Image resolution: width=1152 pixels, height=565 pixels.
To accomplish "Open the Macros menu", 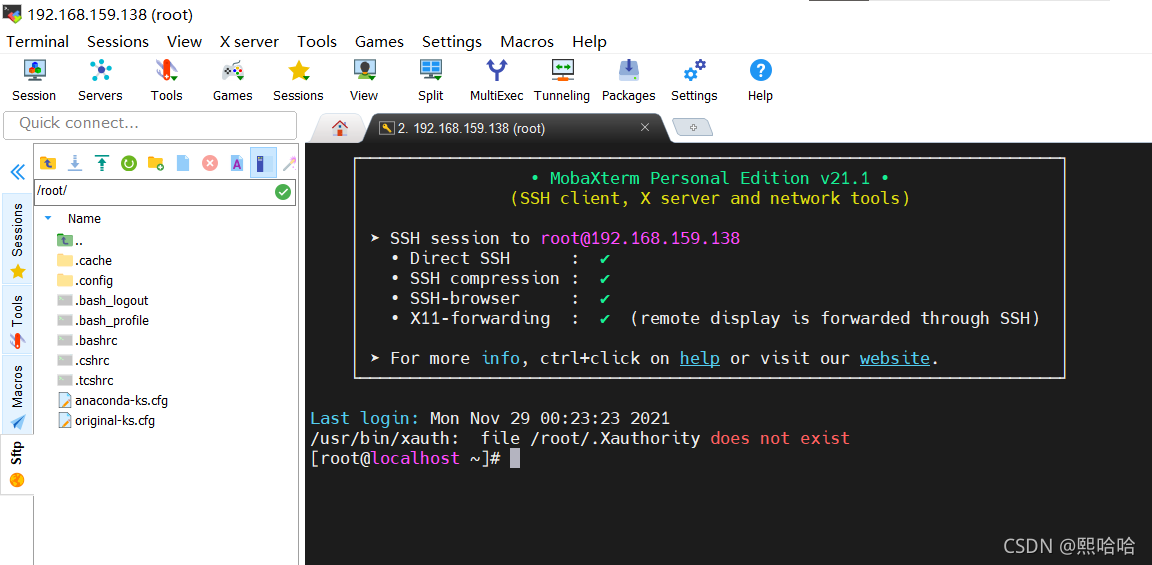I will pos(528,42).
